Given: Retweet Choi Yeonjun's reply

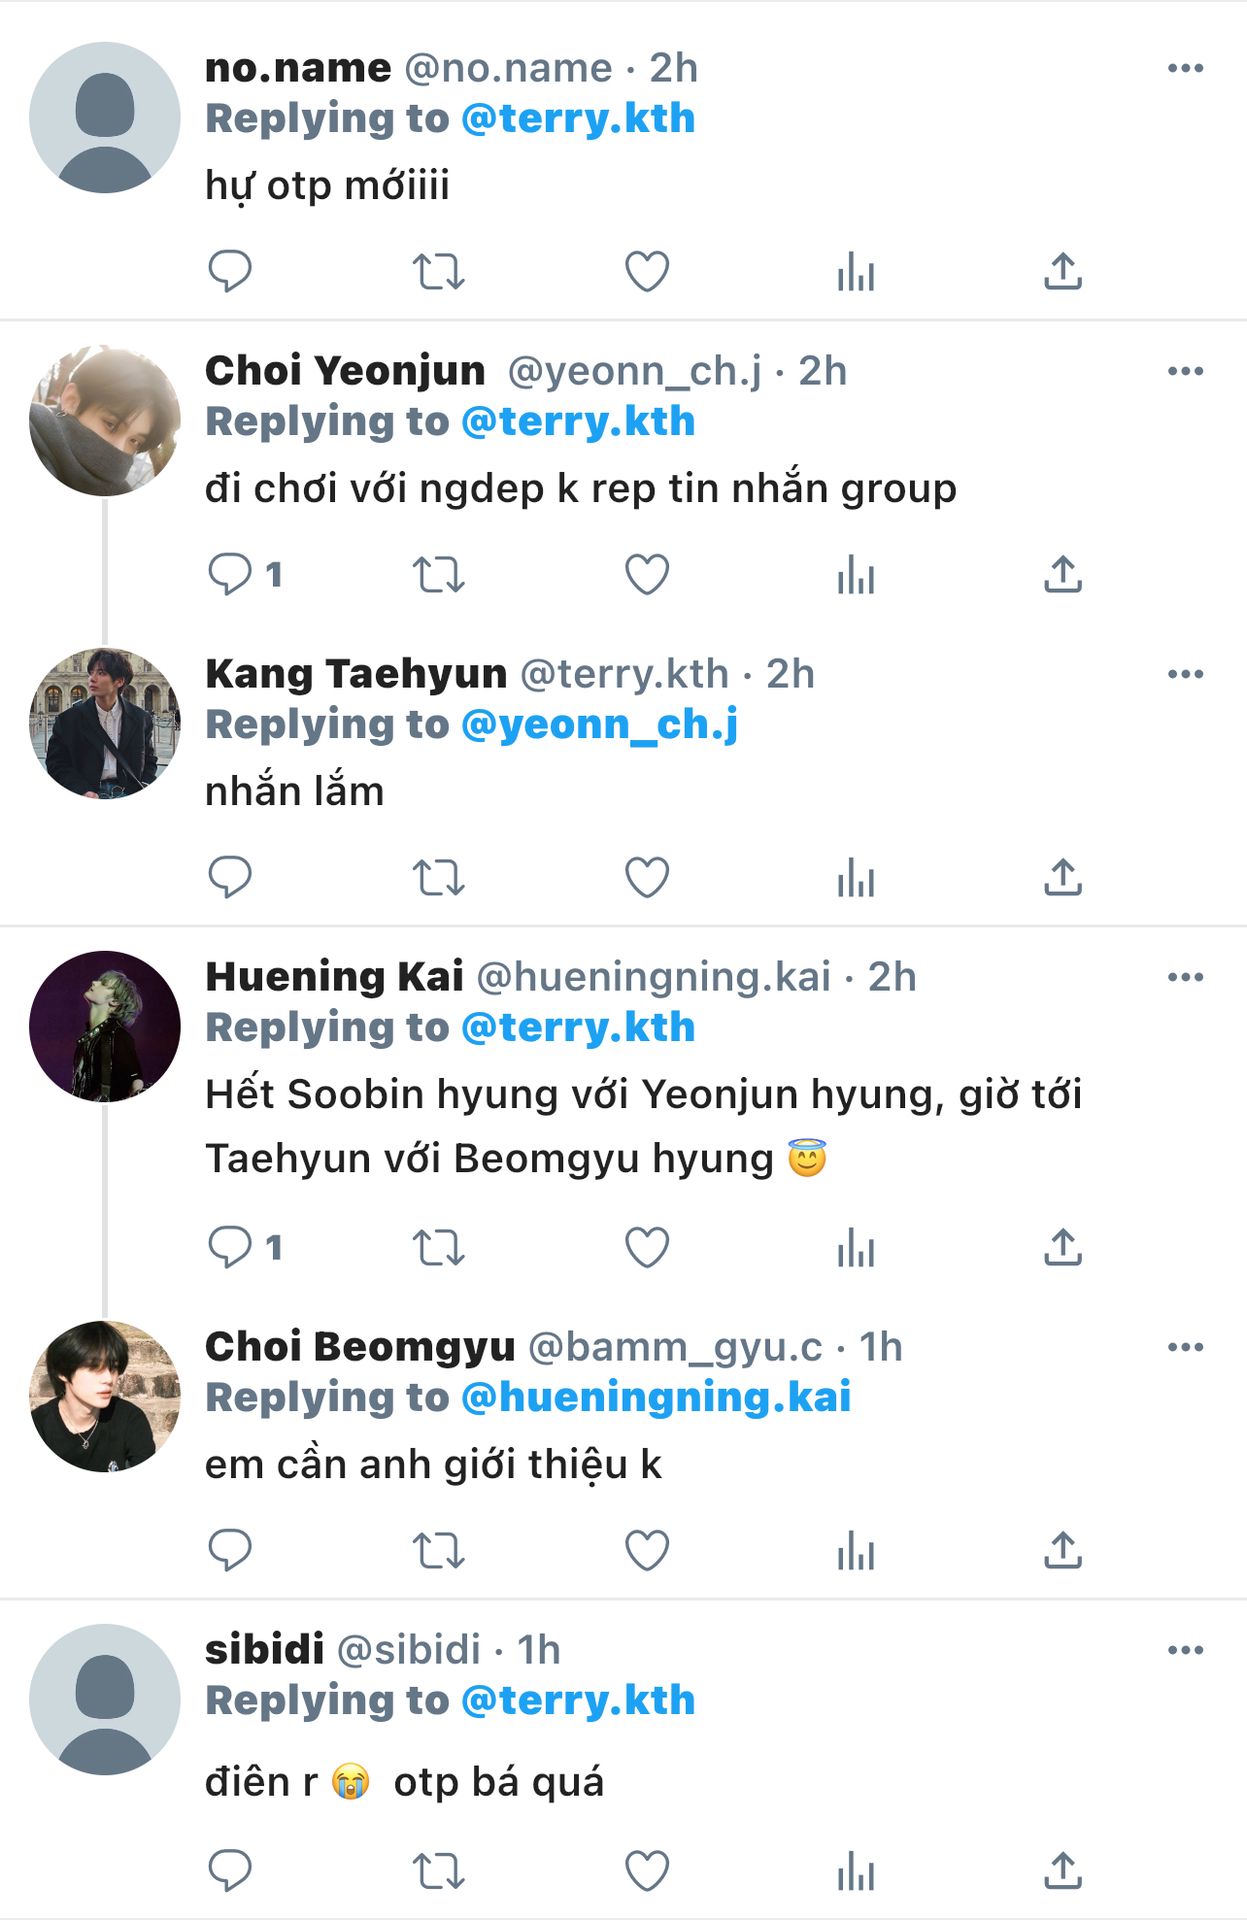Looking at the screenshot, I should pos(438,574).
